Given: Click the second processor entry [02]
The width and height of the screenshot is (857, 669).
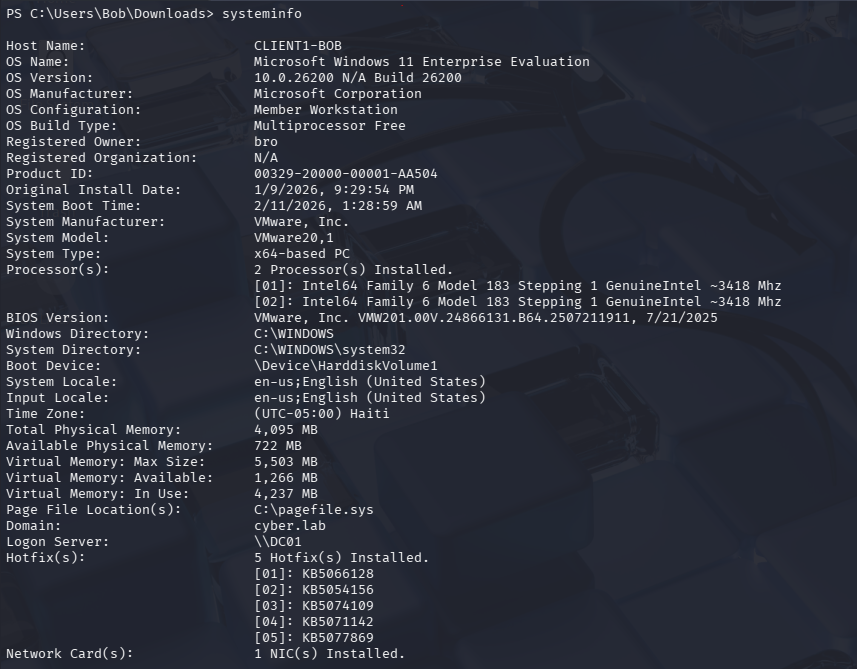Looking at the screenshot, I should [517, 302].
